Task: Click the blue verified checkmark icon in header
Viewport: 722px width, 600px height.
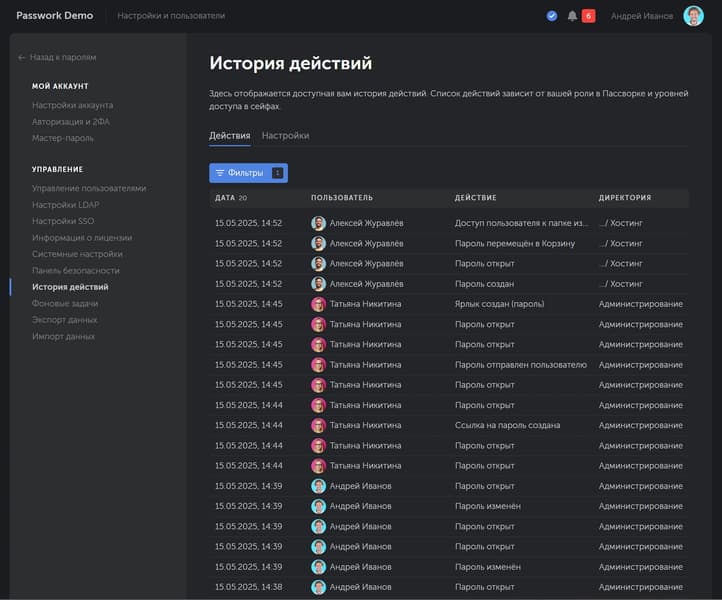Action: [552, 16]
